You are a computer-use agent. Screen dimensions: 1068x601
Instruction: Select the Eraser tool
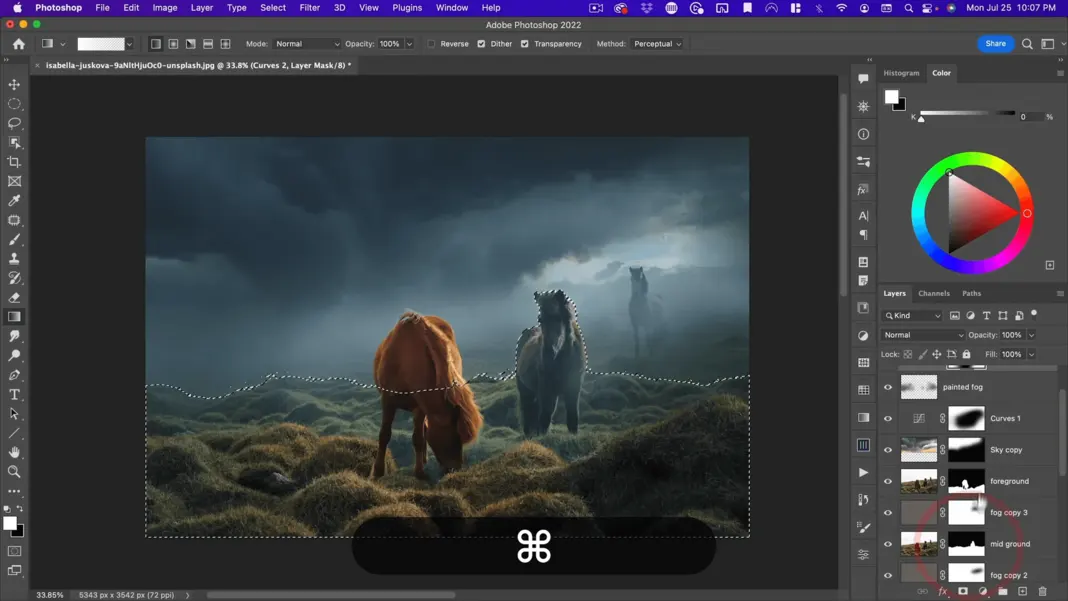14,298
